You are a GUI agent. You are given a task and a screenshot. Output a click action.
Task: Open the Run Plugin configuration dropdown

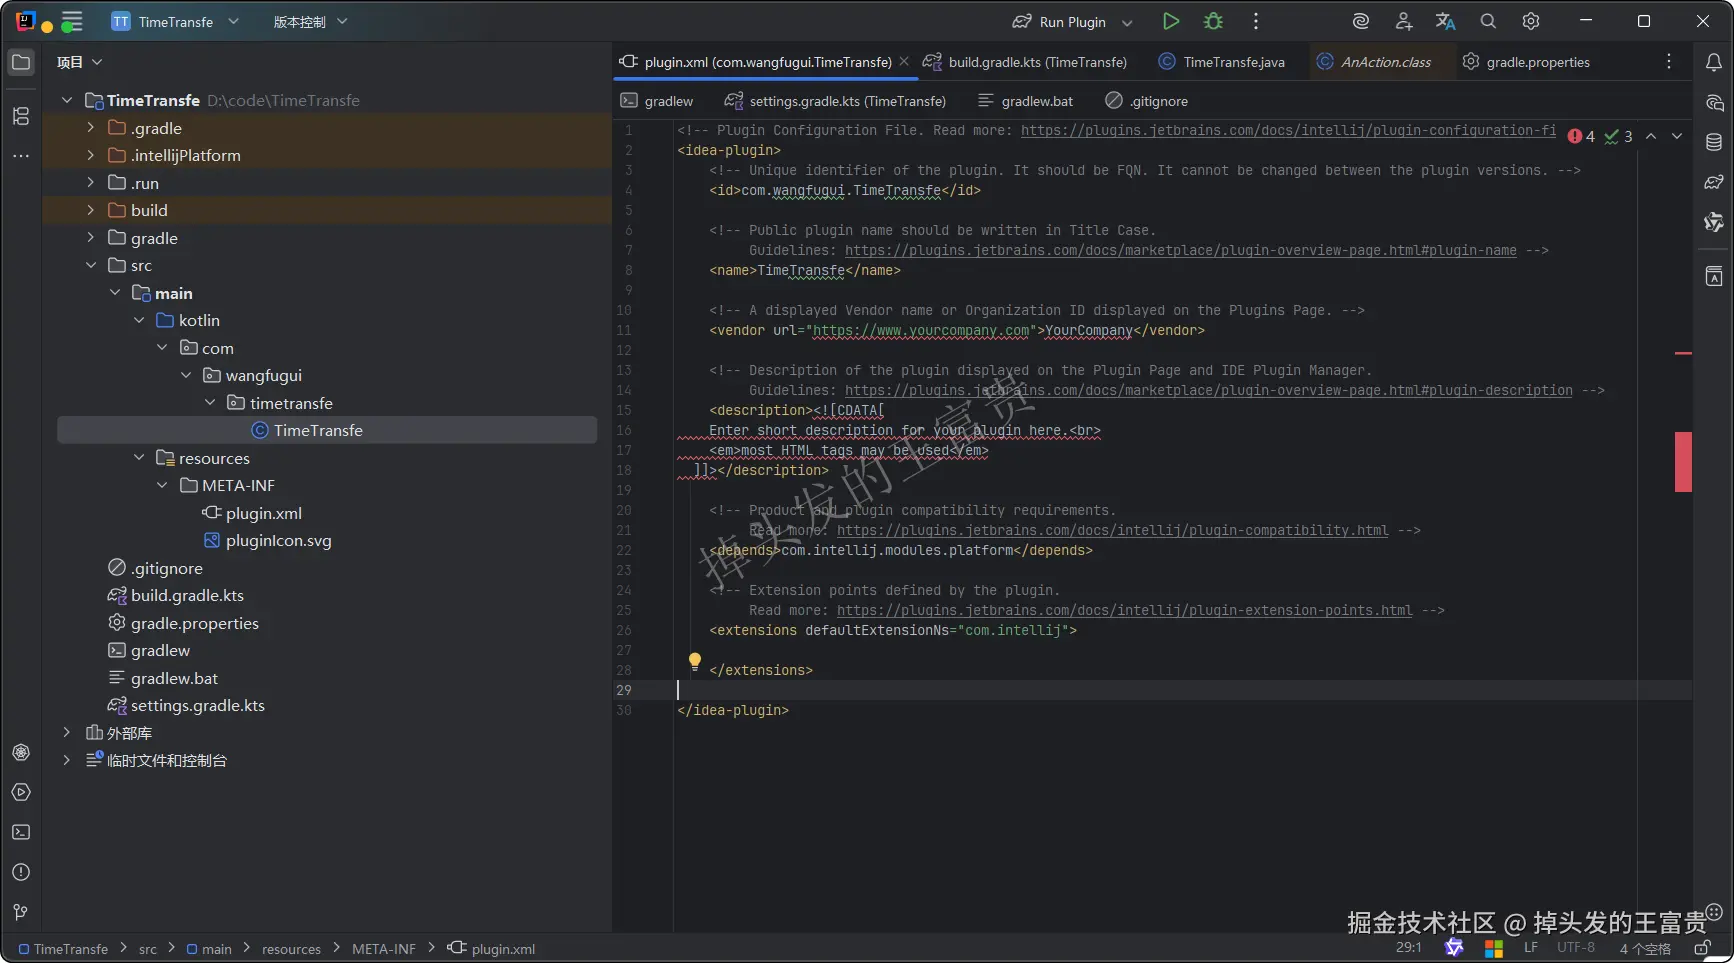click(x=1127, y=22)
